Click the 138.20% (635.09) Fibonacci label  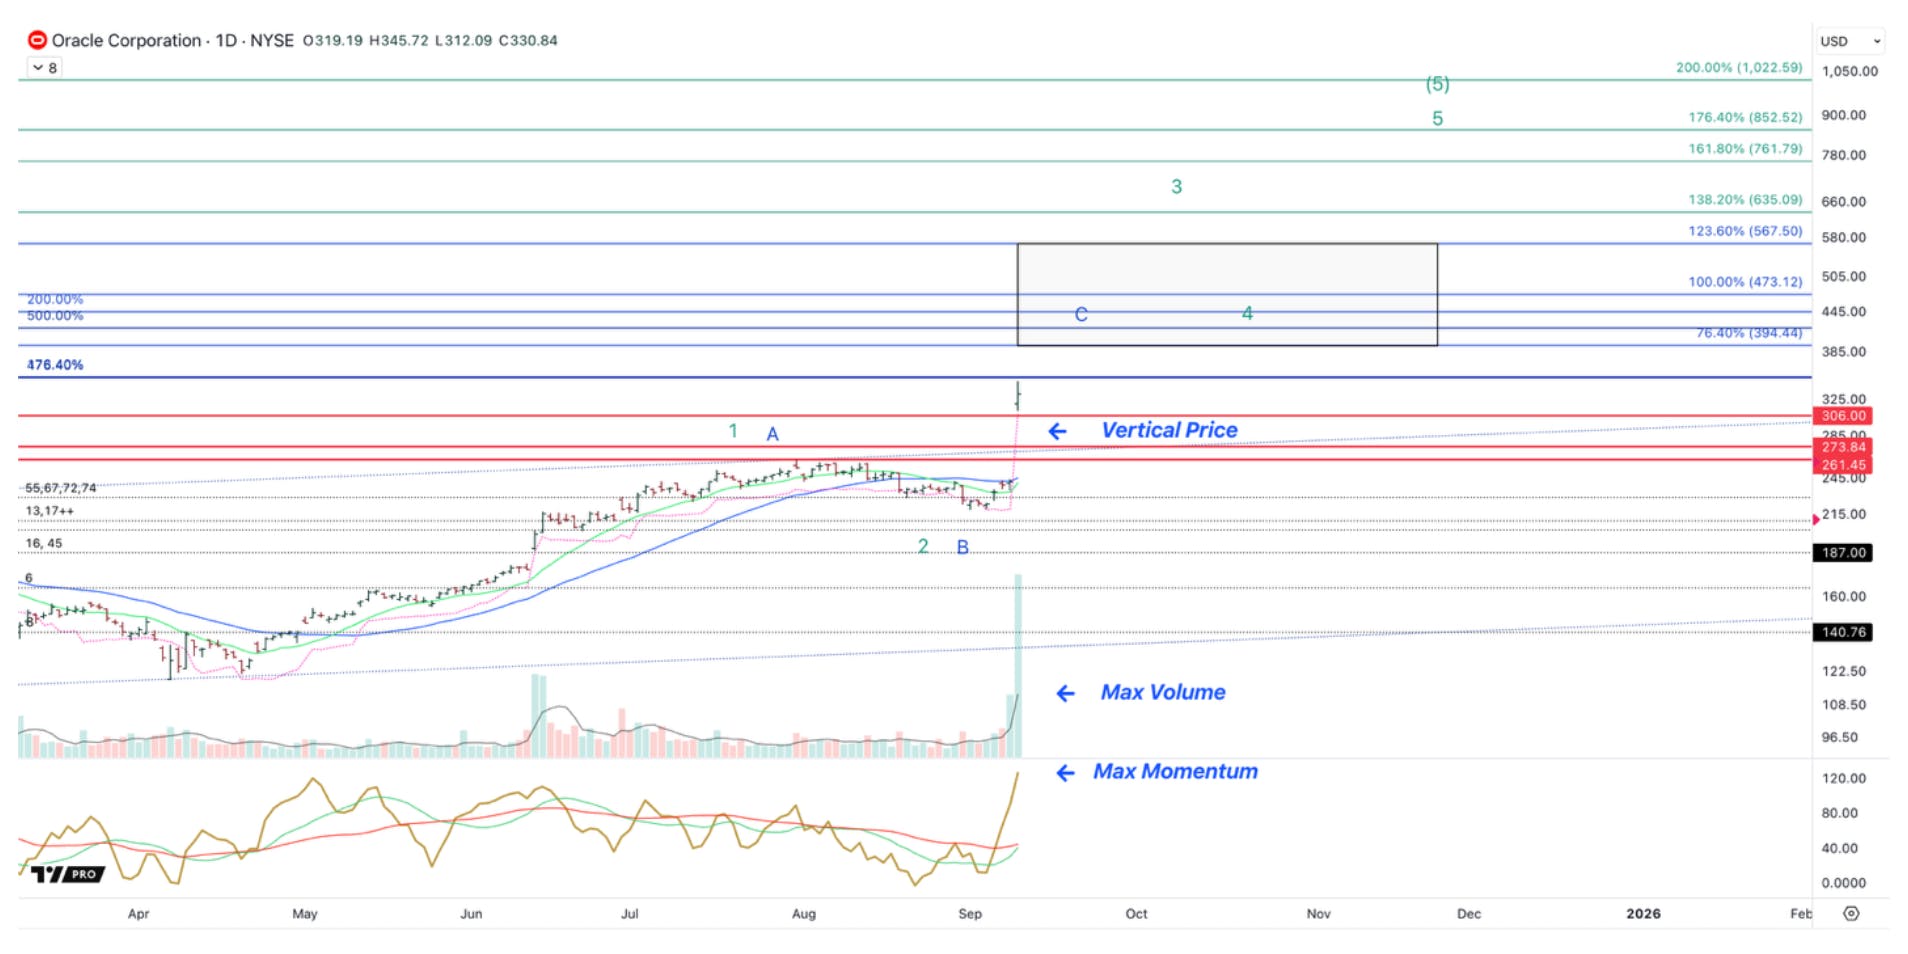tap(1745, 199)
